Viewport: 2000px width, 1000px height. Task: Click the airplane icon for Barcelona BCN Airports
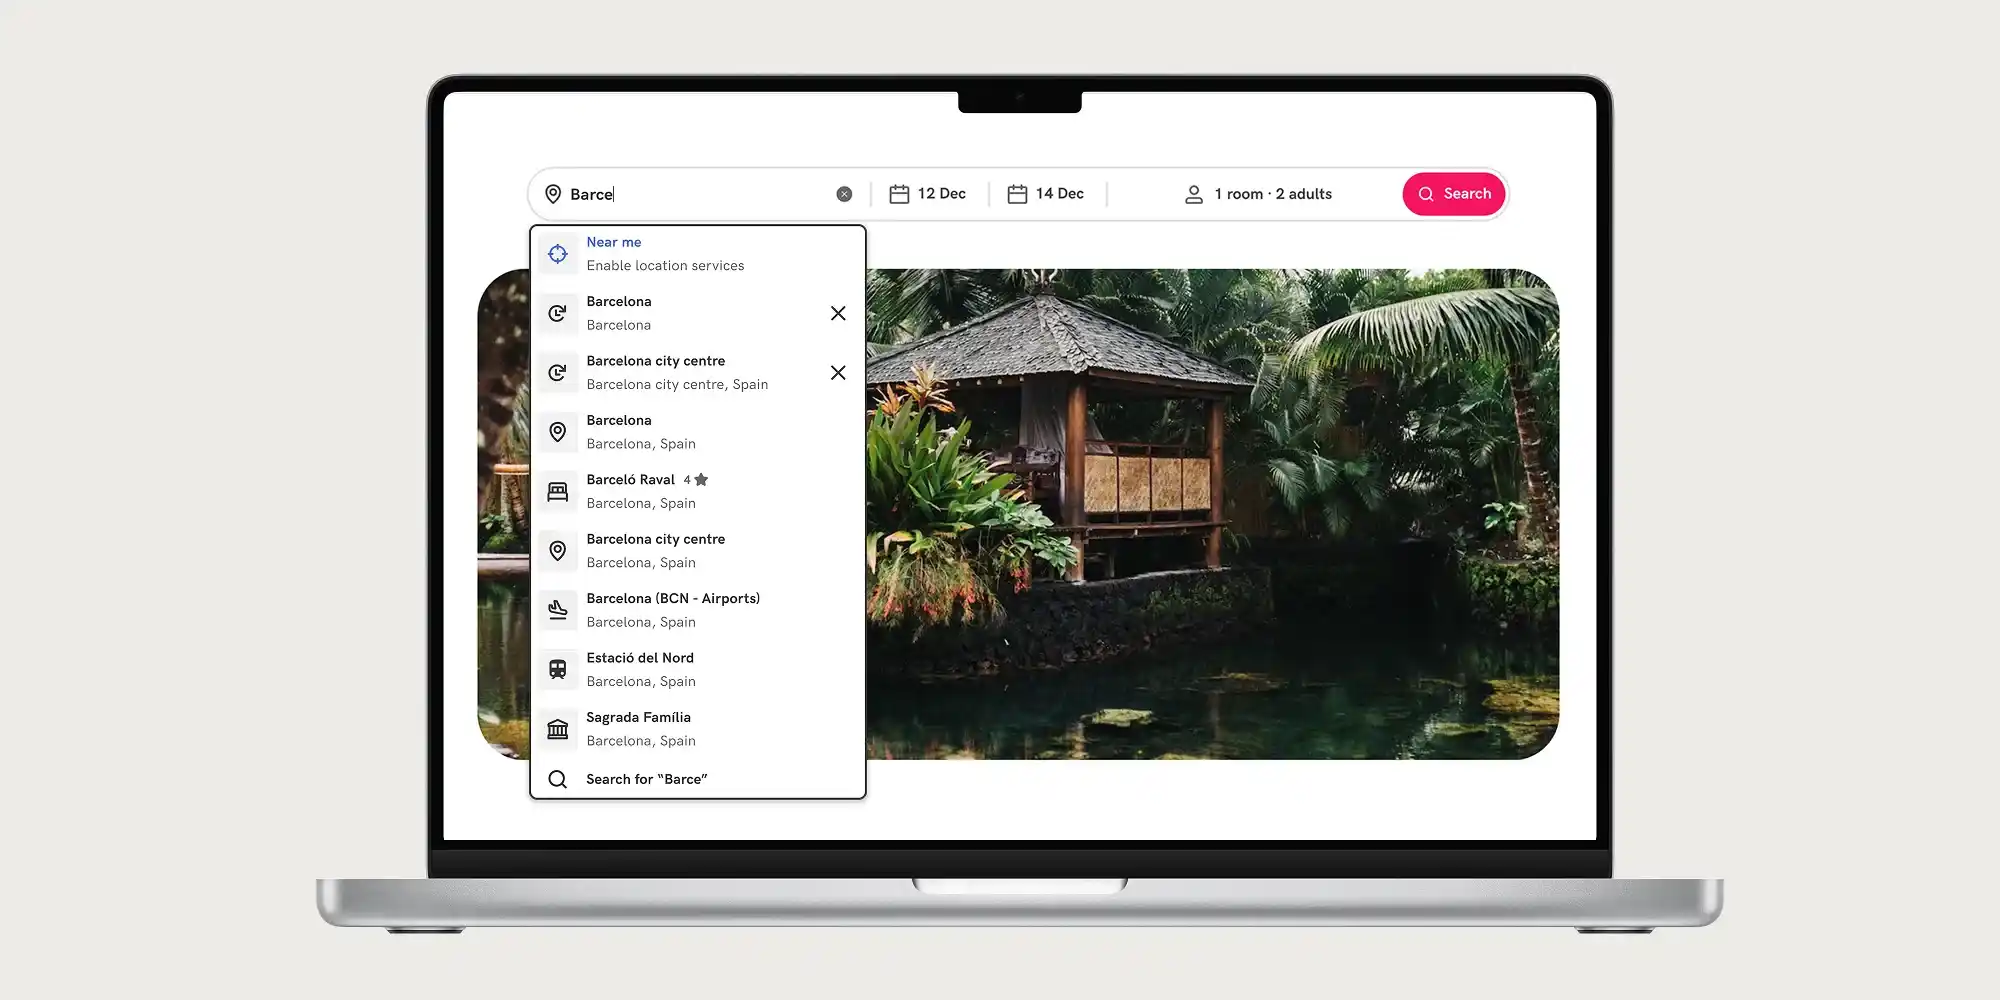coord(558,610)
